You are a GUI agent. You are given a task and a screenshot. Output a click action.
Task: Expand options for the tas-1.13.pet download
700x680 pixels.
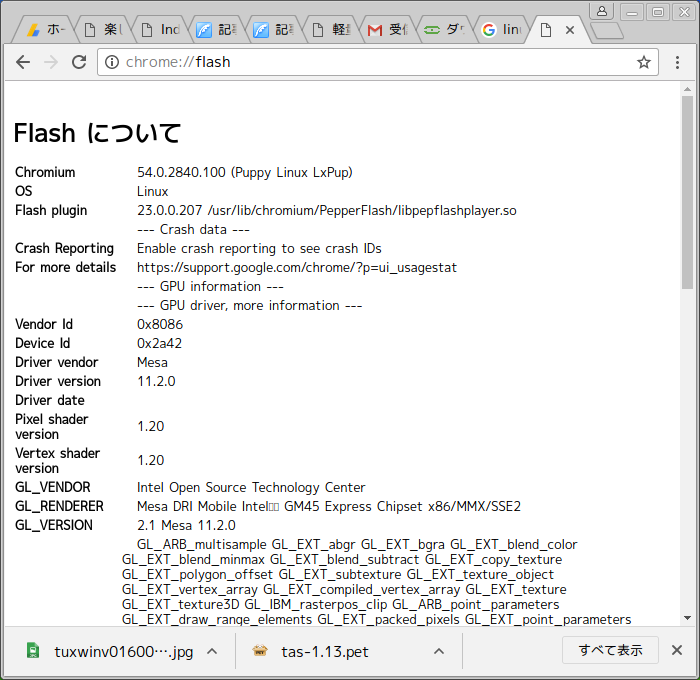(439, 651)
